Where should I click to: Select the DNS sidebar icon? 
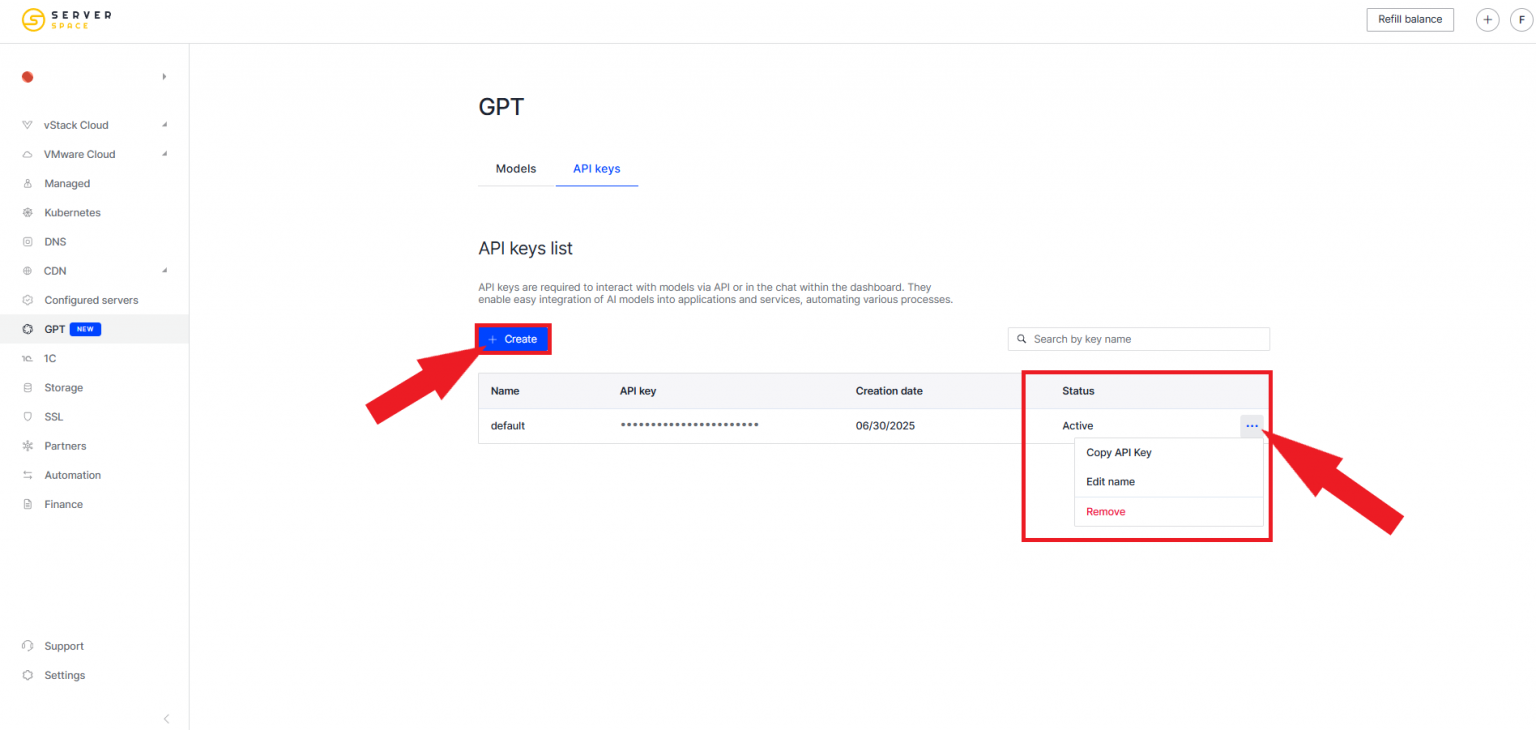(27, 241)
